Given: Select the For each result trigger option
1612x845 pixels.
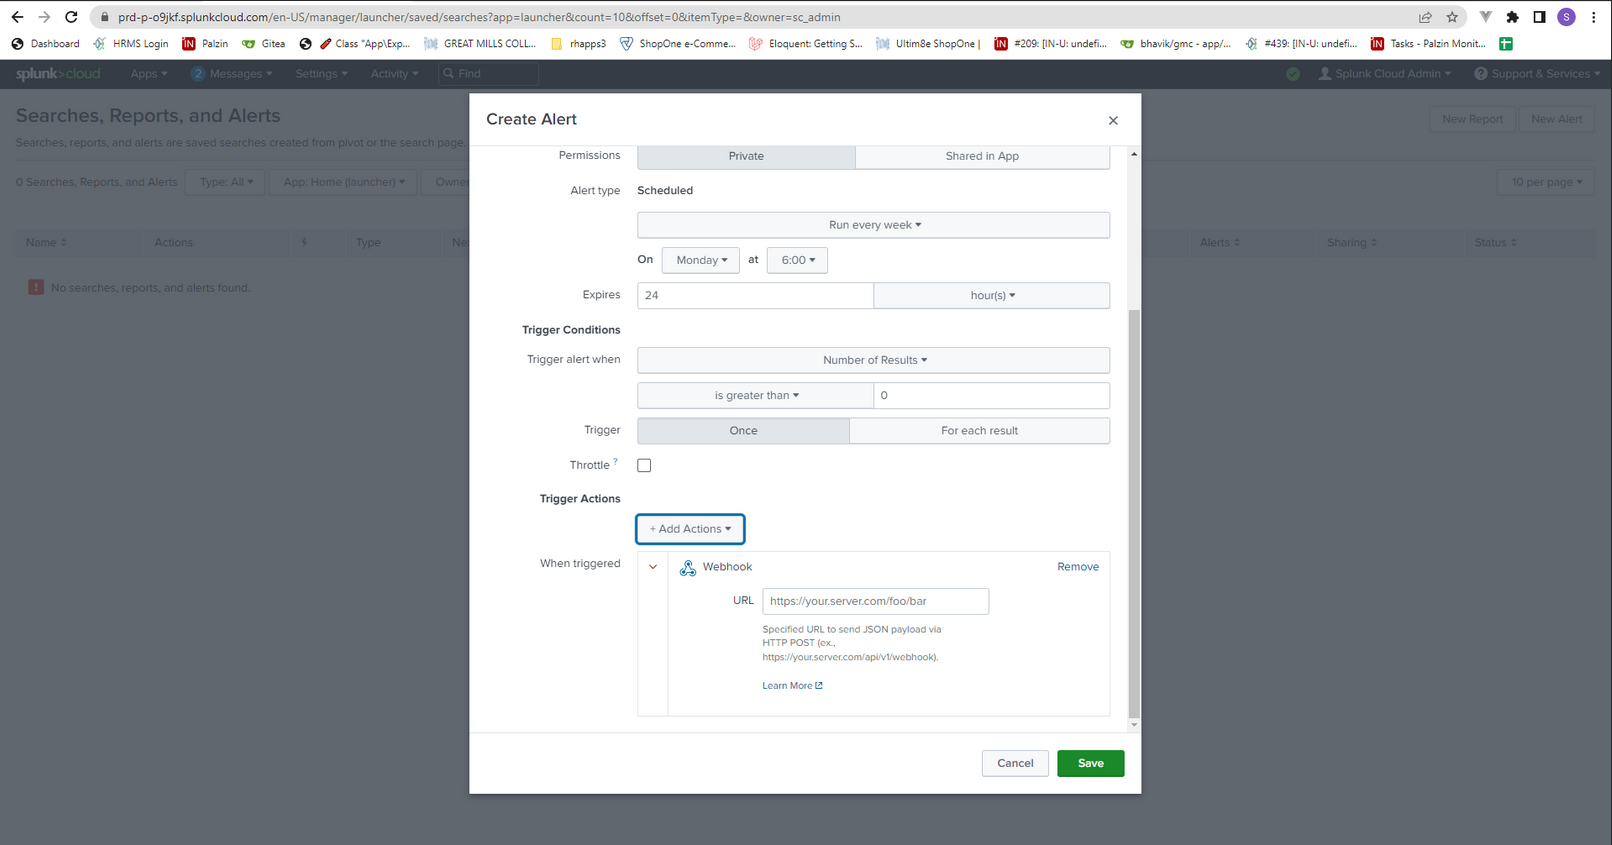Looking at the screenshot, I should point(979,431).
